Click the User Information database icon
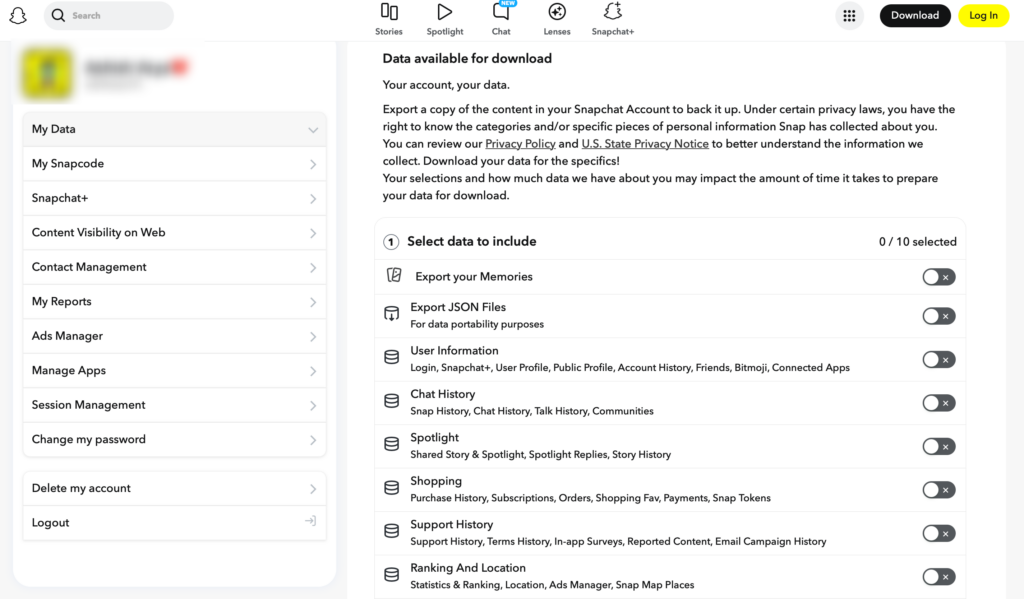The height and width of the screenshot is (599, 1024). pos(391,357)
